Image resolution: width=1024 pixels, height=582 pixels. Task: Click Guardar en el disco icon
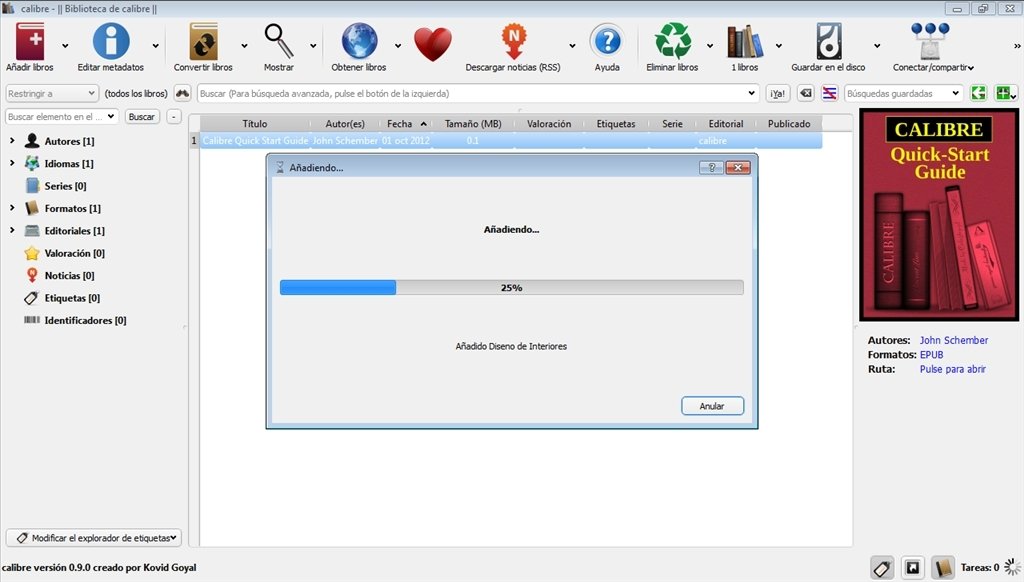point(829,41)
